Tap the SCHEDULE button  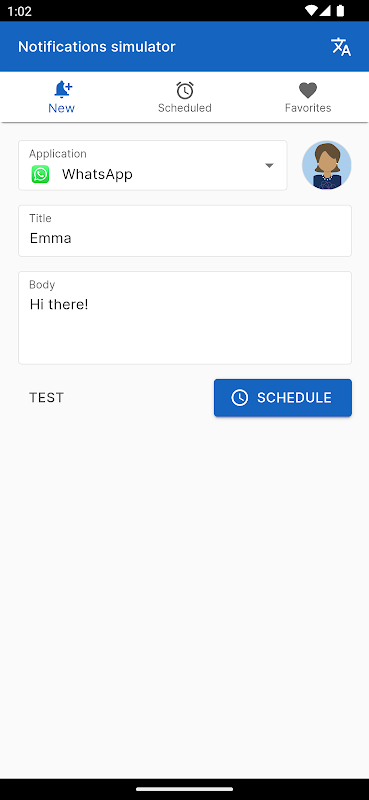click(283, 398)
